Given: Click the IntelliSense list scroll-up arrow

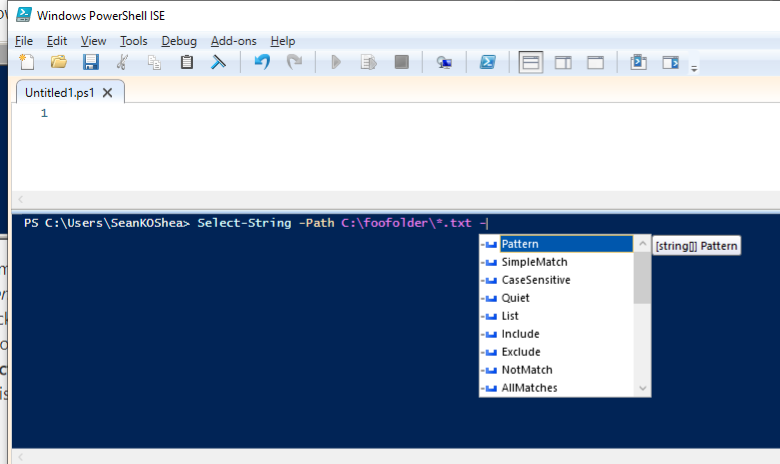Looking at the screenshot, I should 642,243.
